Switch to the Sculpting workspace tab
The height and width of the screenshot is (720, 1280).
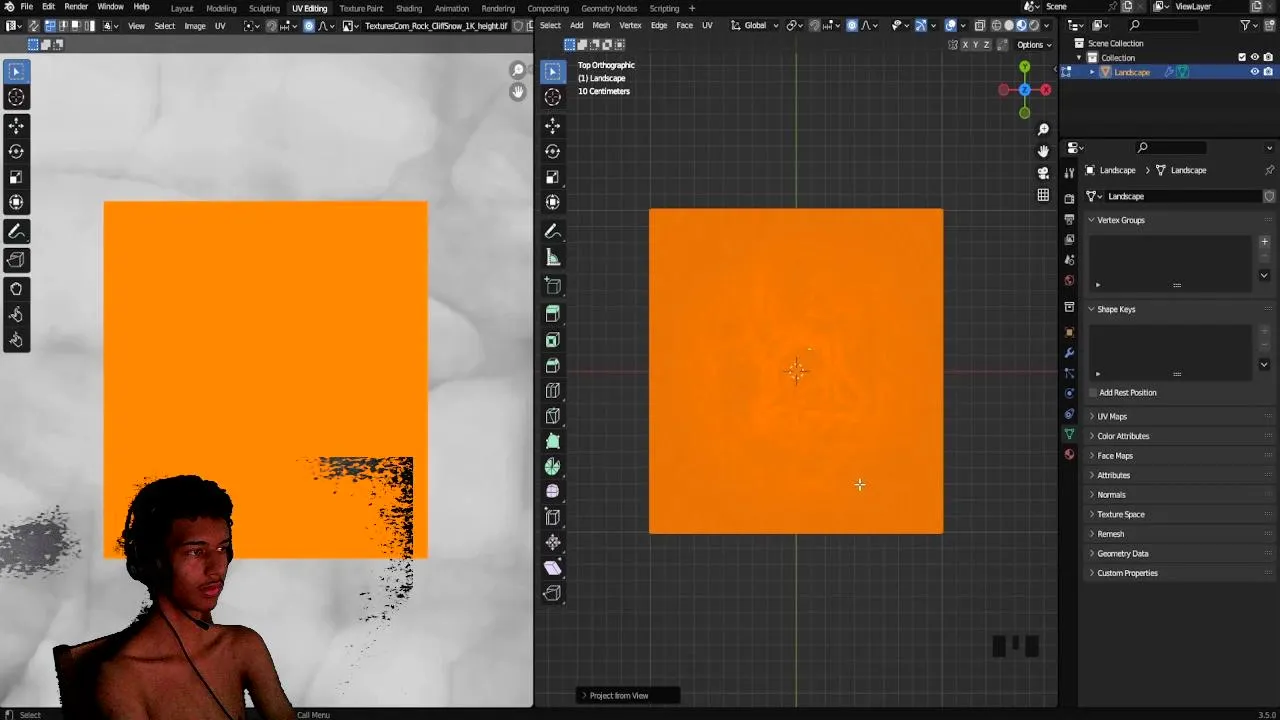(264, 8)
